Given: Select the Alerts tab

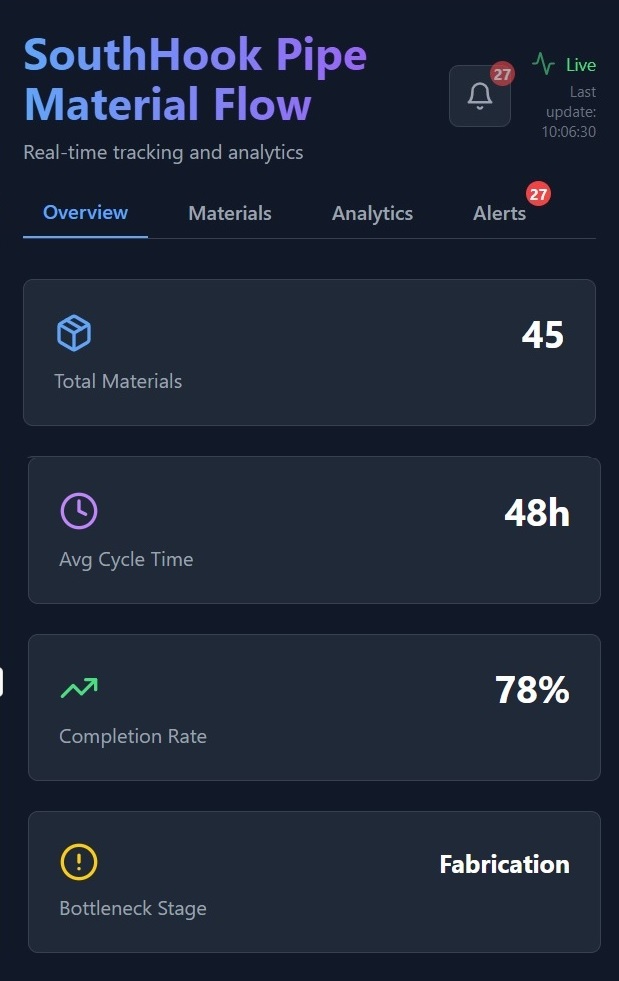Looking at the screenshot, I should click(499, 214).
